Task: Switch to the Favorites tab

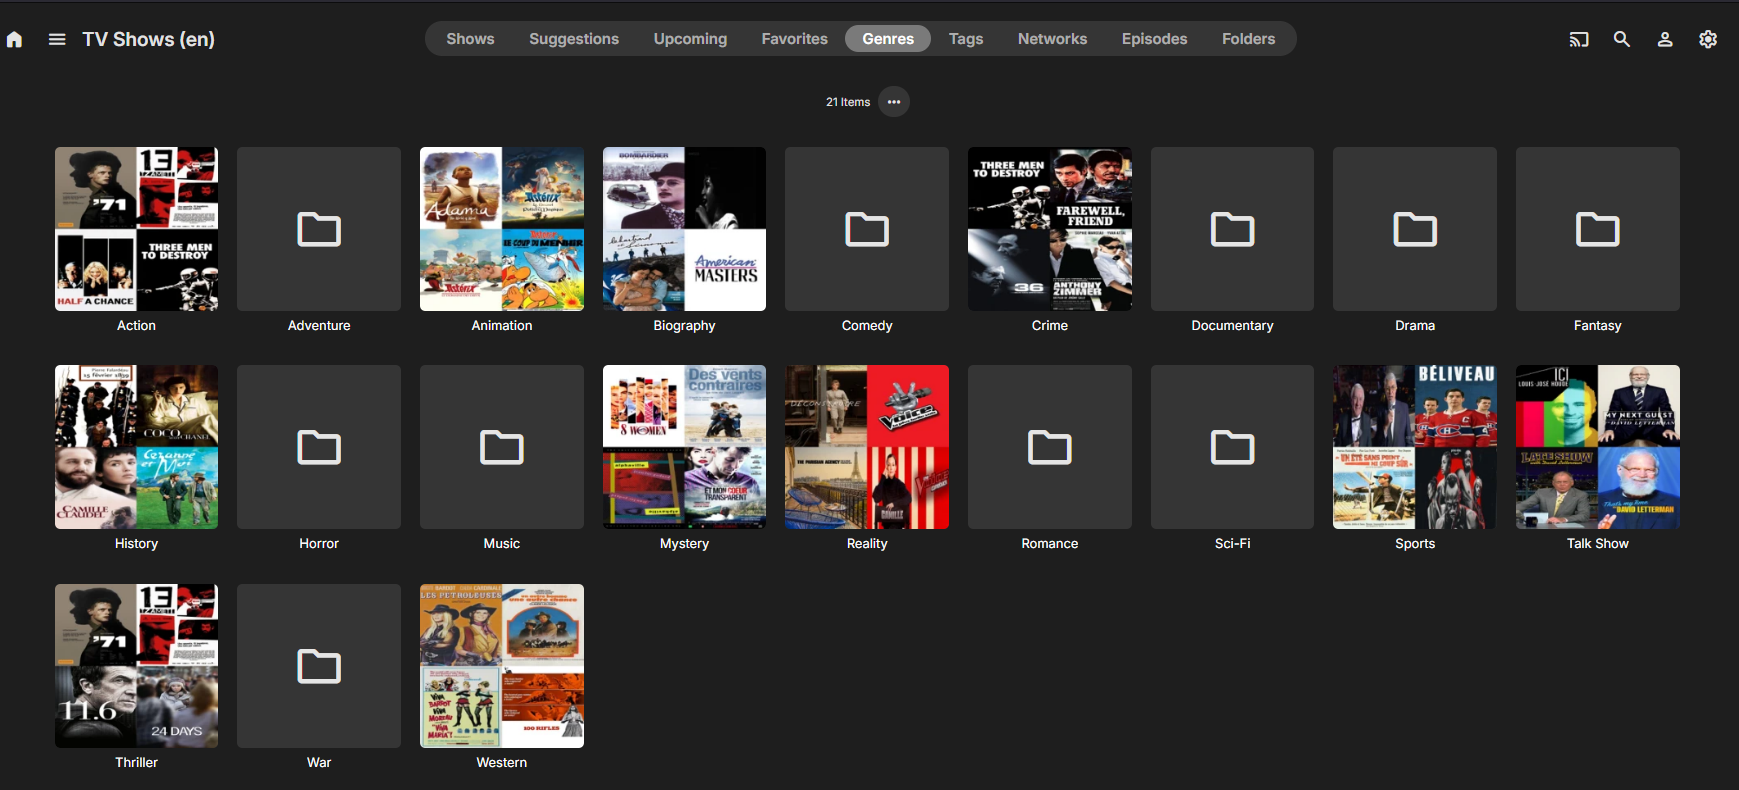Action: point(795,39)
